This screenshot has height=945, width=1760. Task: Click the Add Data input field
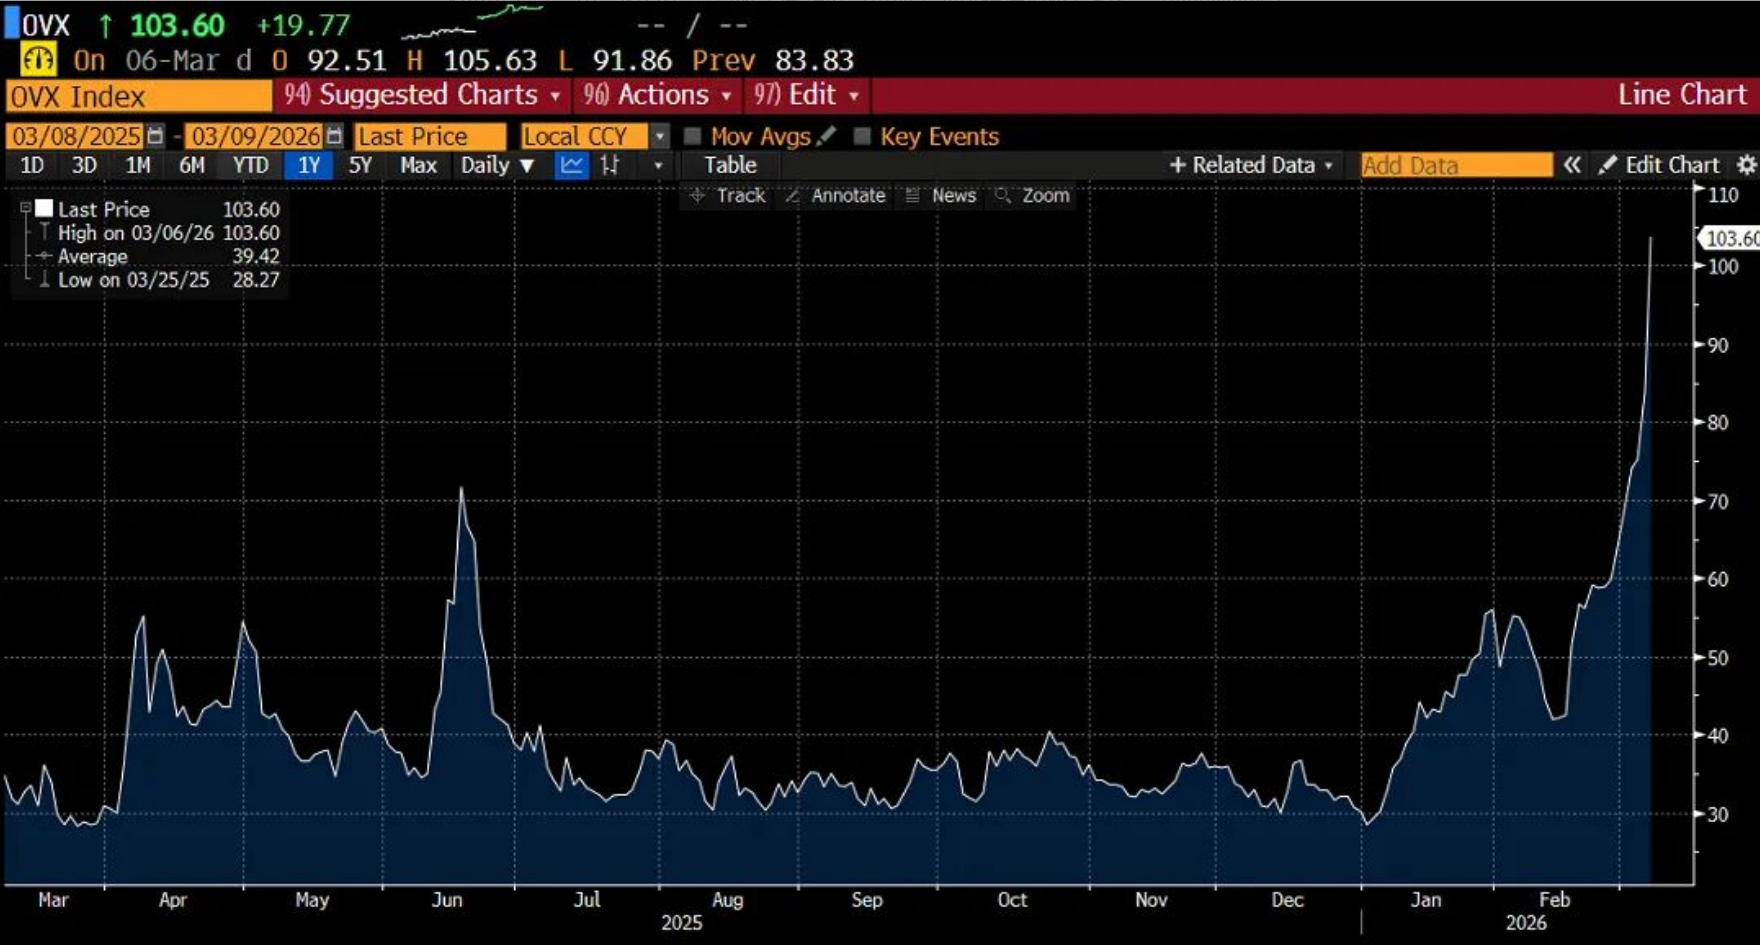tap(1456, 166)
